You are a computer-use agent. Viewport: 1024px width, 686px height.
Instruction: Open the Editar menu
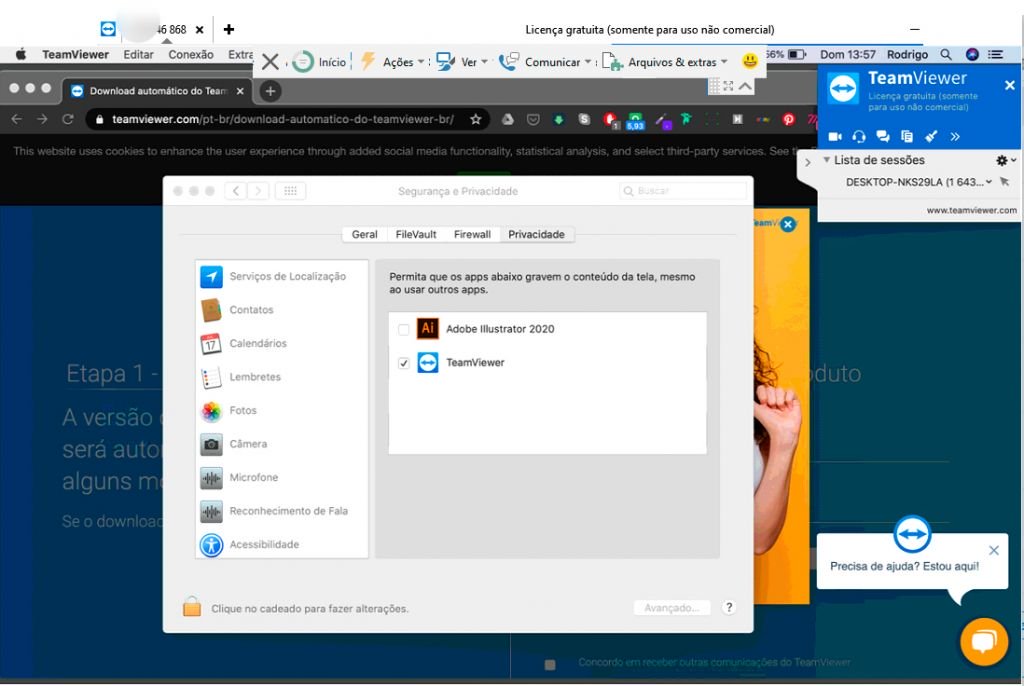tap(138, 54)
